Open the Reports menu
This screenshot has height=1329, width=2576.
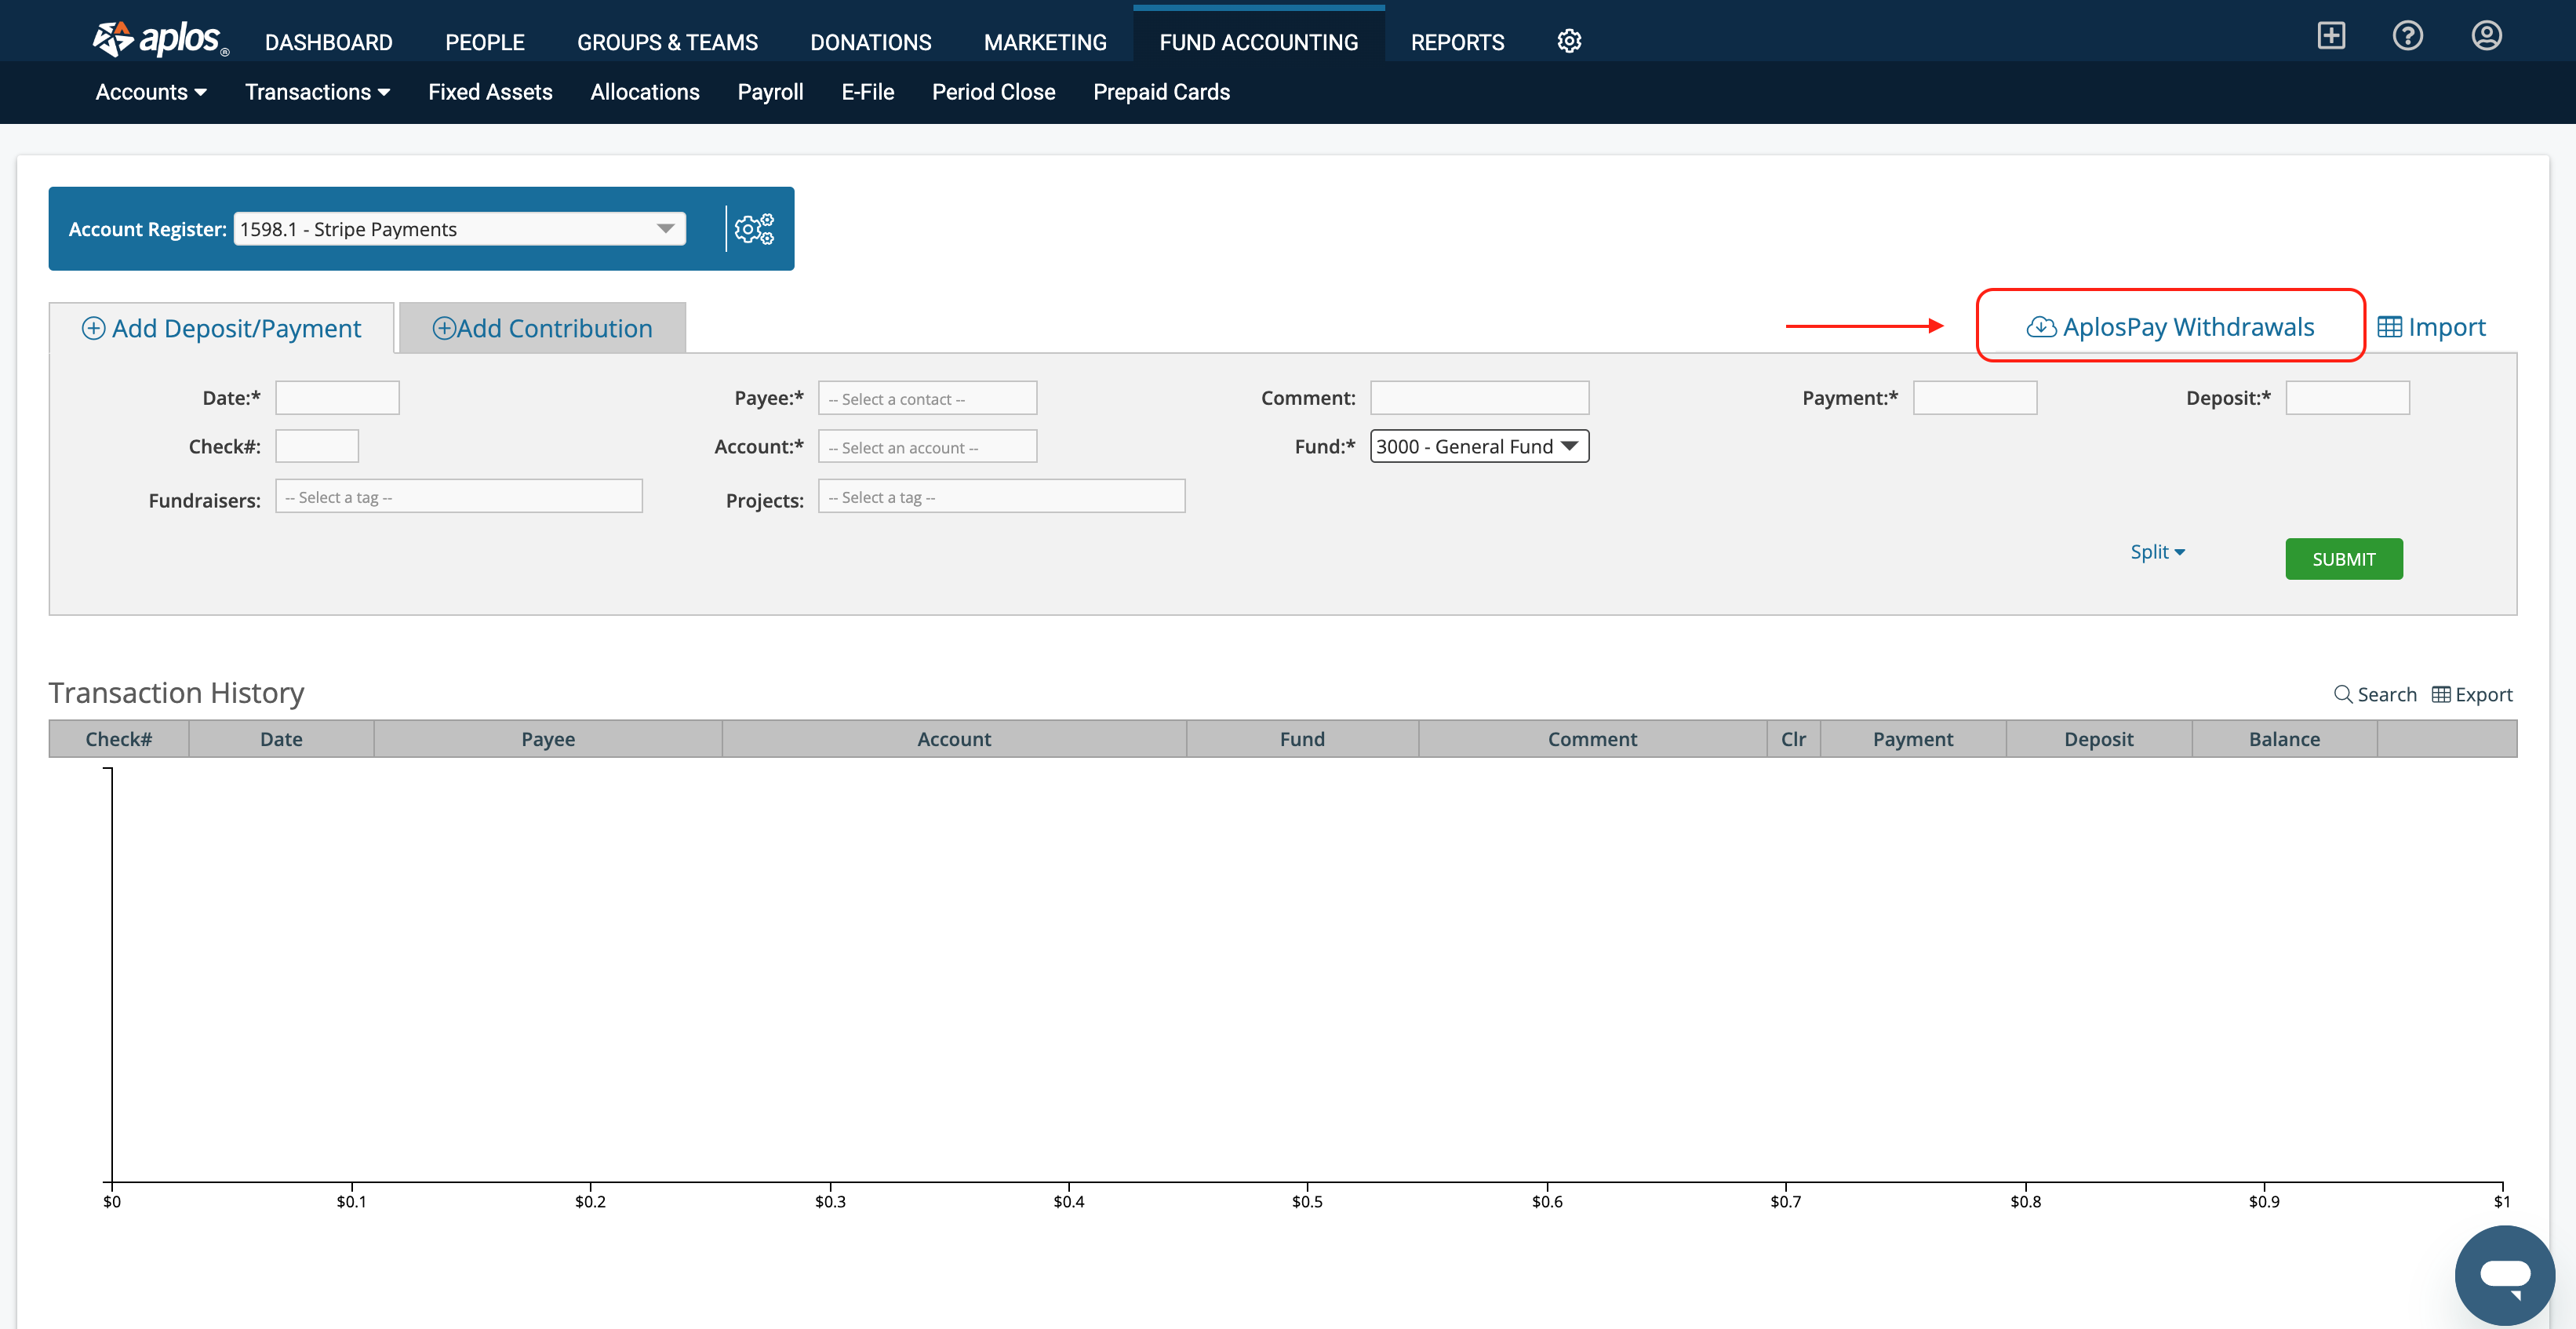(1457, 42)
